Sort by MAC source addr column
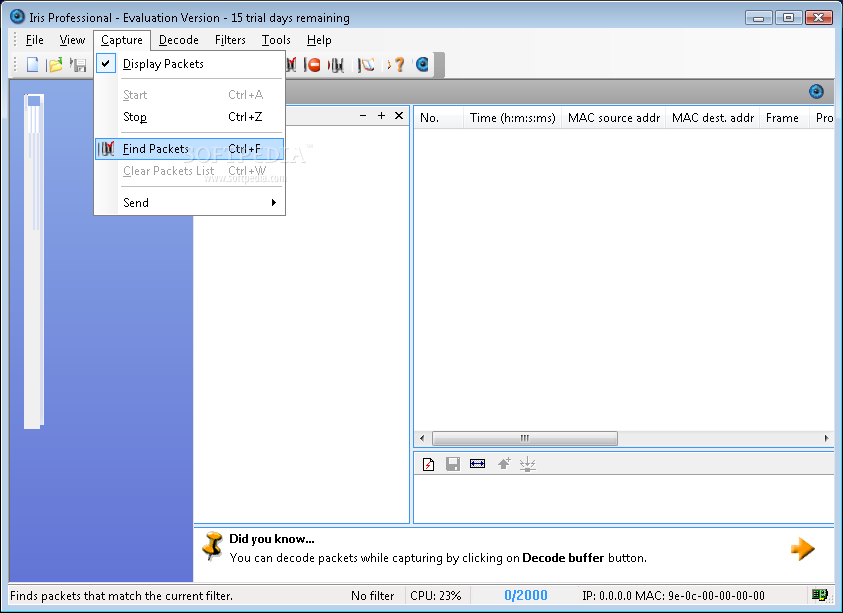The height and width of the screenshot is (613, 843). coord(613,118)
